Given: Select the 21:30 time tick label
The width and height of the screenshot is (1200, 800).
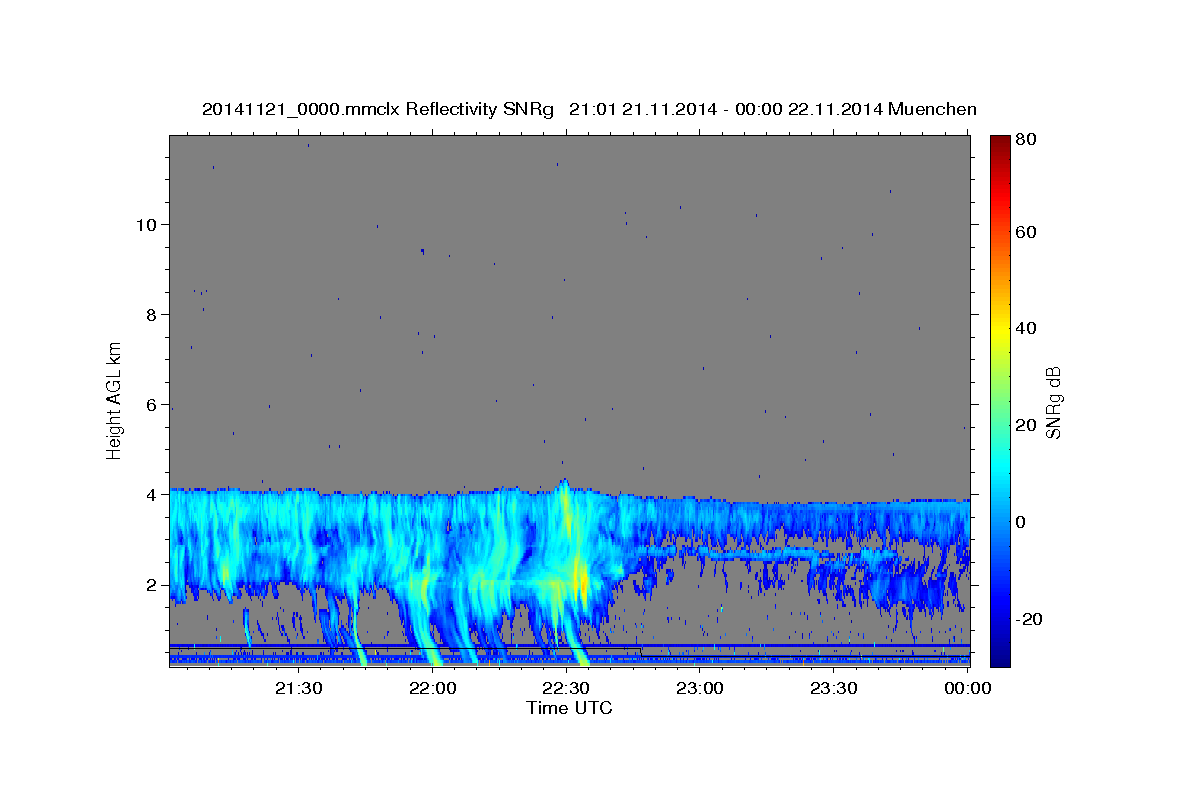Looking at the screenshot, I should coord(299,688).
